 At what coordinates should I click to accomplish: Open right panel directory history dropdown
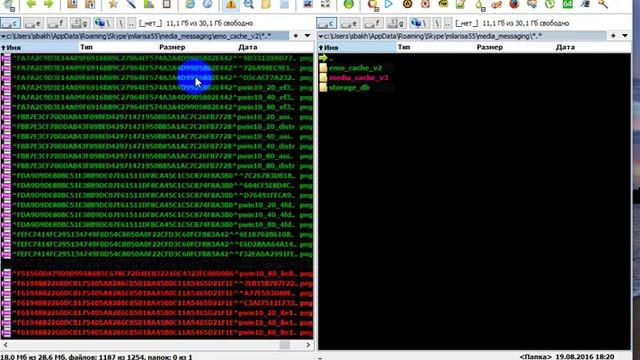tap(624, 36)
